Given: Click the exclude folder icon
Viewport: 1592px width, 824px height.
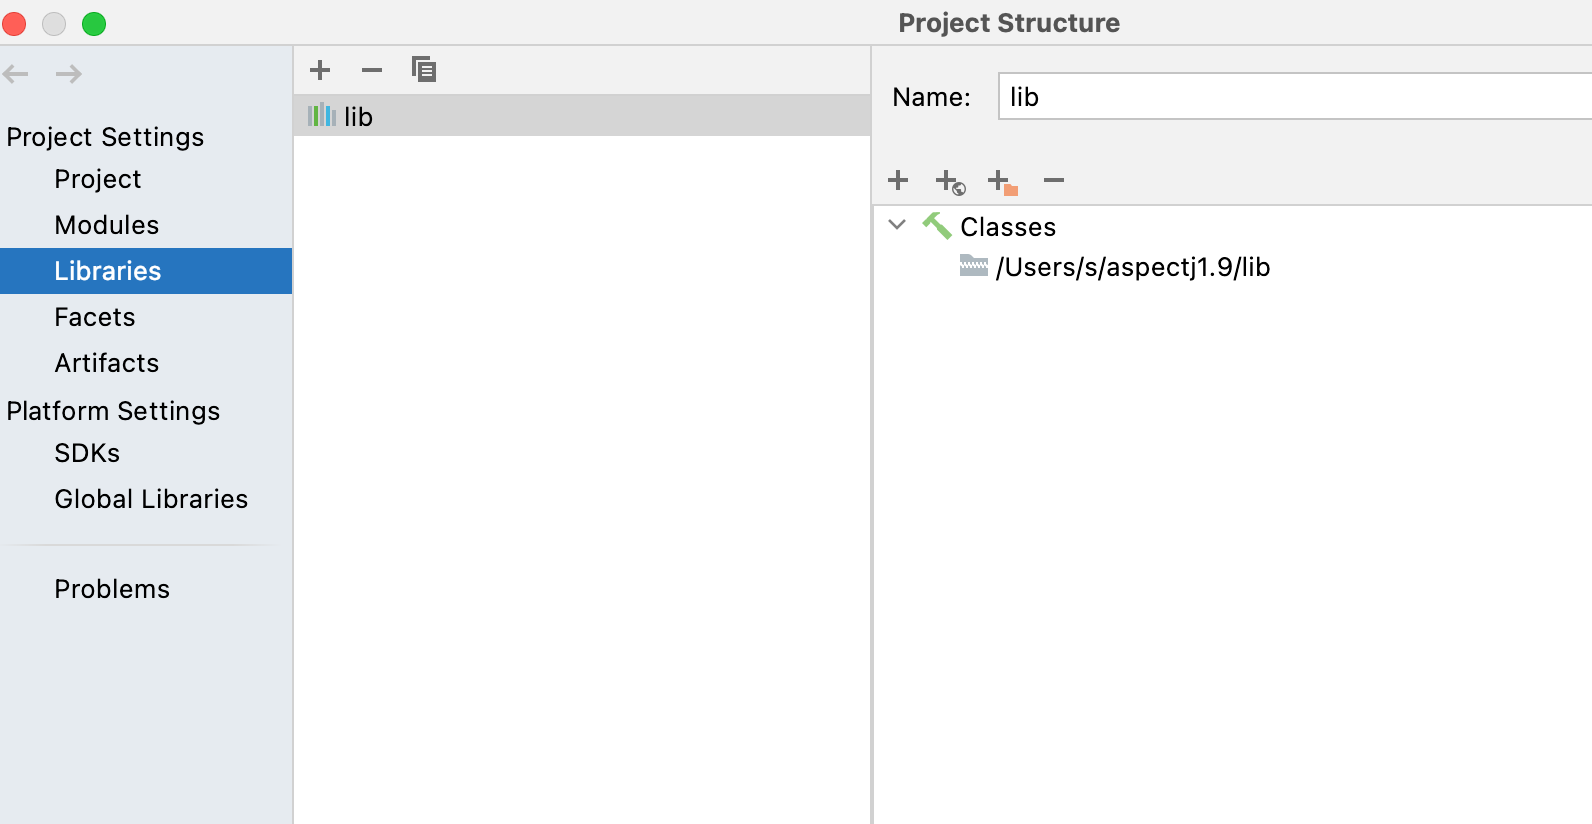Looking at the screenshot, I should pos(1002,182).
